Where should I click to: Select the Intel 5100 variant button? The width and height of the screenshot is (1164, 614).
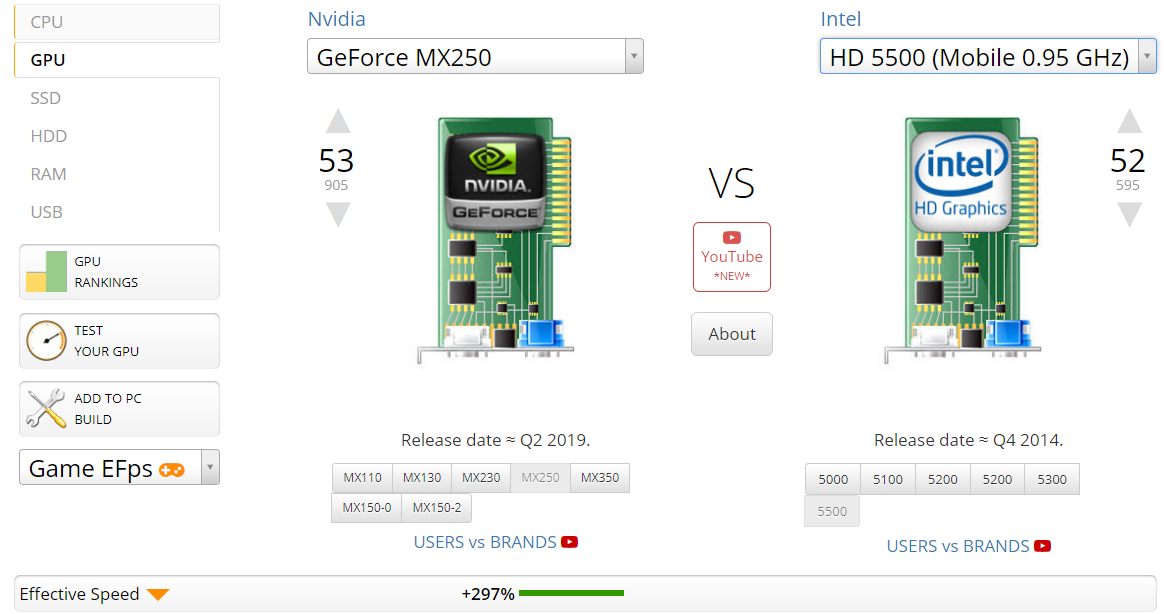coord(888,480)
